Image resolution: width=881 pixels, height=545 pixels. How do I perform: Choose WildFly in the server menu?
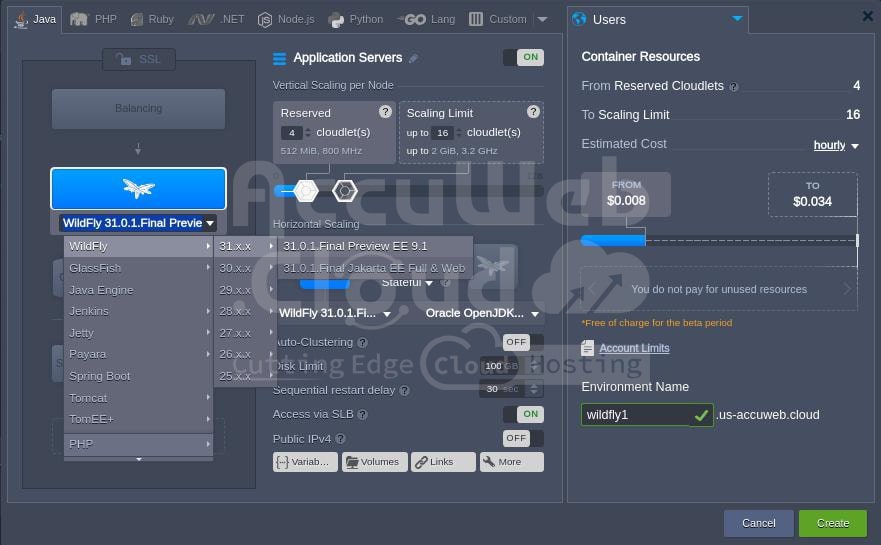138,246
